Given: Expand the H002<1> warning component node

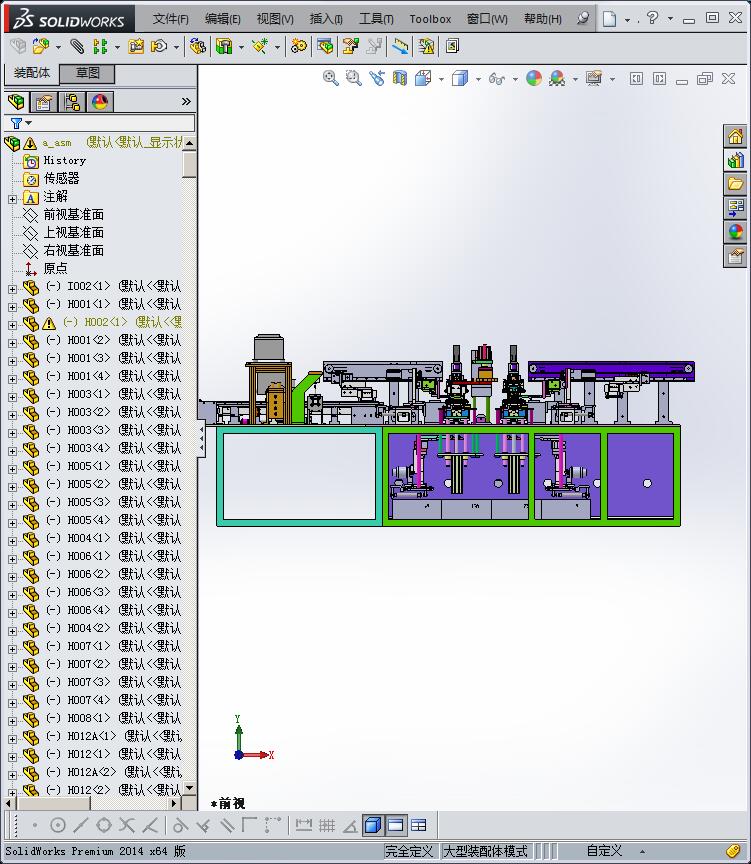Looking at the screenshot, I should tap(13, 325).
